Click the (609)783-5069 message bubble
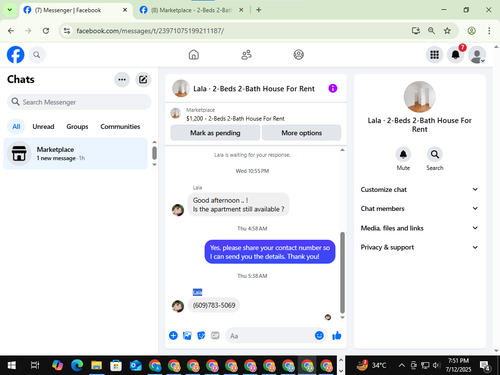 [x=214, y=305]
